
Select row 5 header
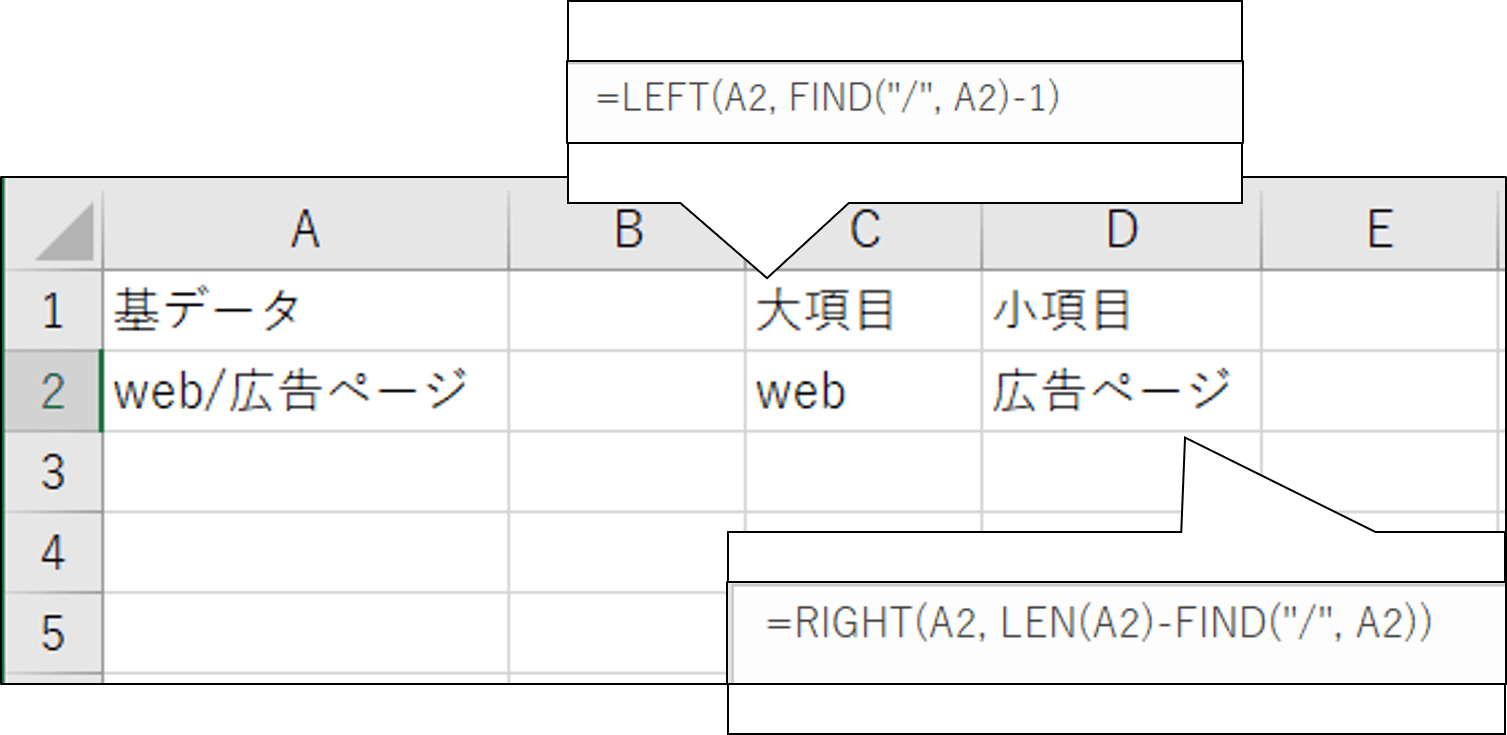[54, 633]
